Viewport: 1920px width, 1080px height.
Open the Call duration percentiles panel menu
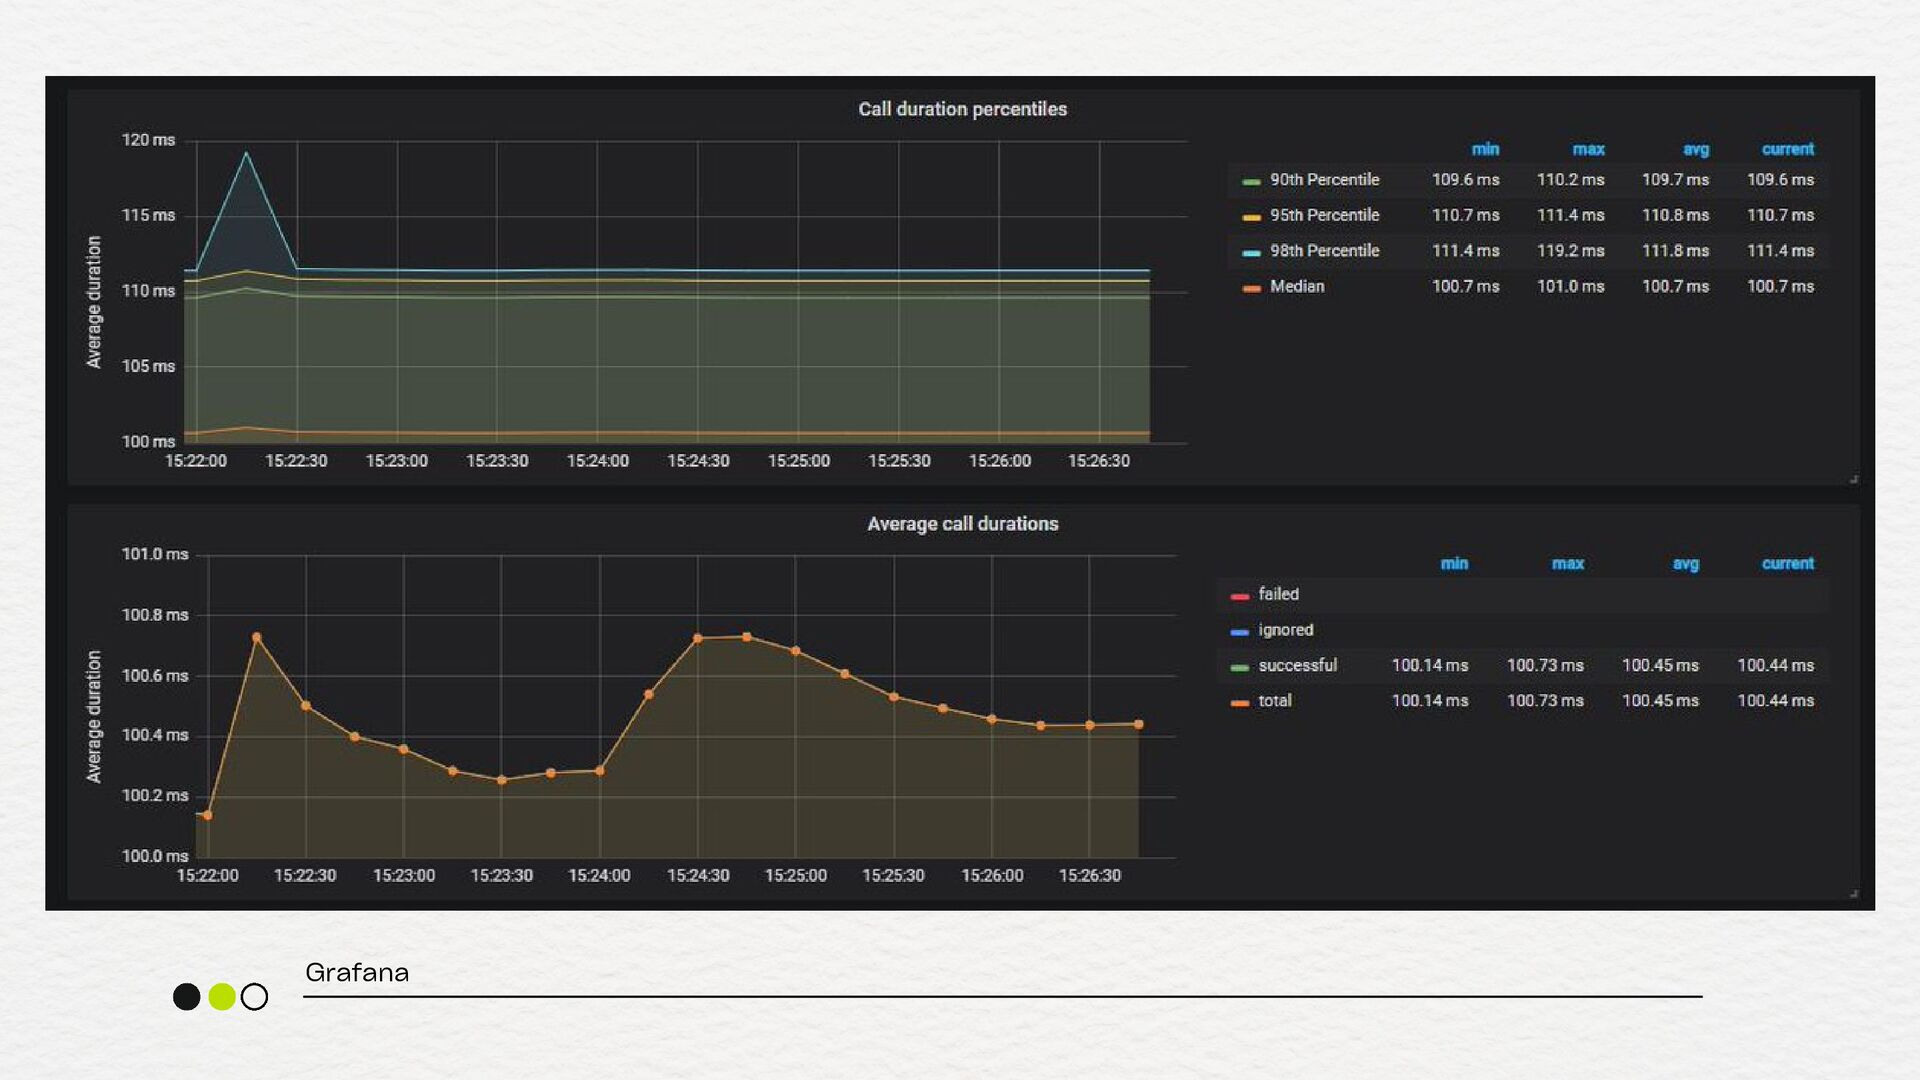(962, 109)
